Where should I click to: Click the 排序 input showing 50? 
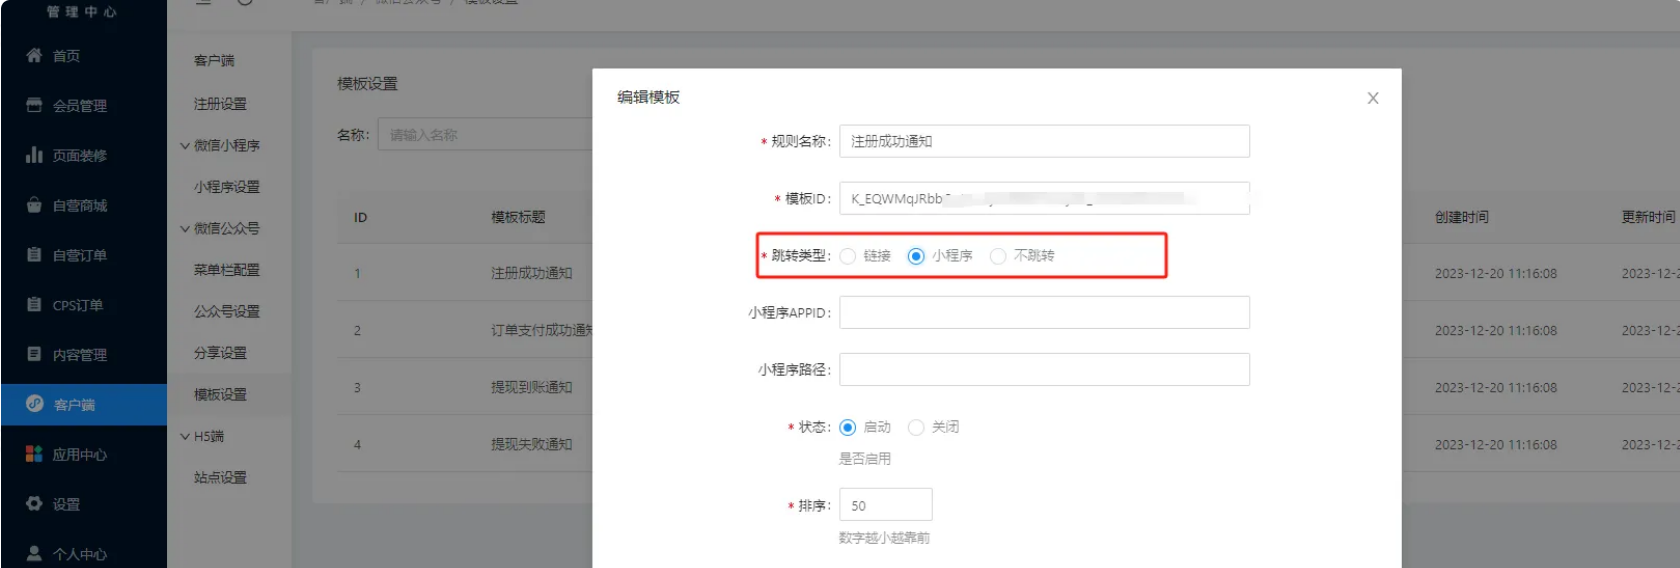pyautogui.click(x=885, y=505)
